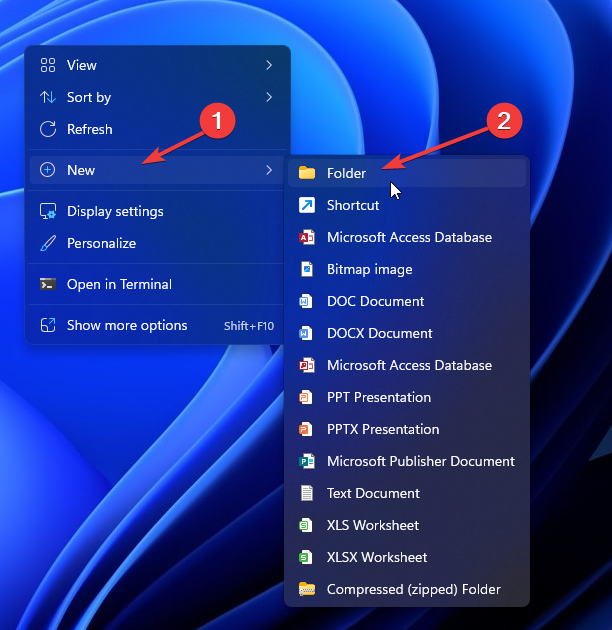
Task: Create a new XLSX Worksheet
Action: [x=407, y=557]
